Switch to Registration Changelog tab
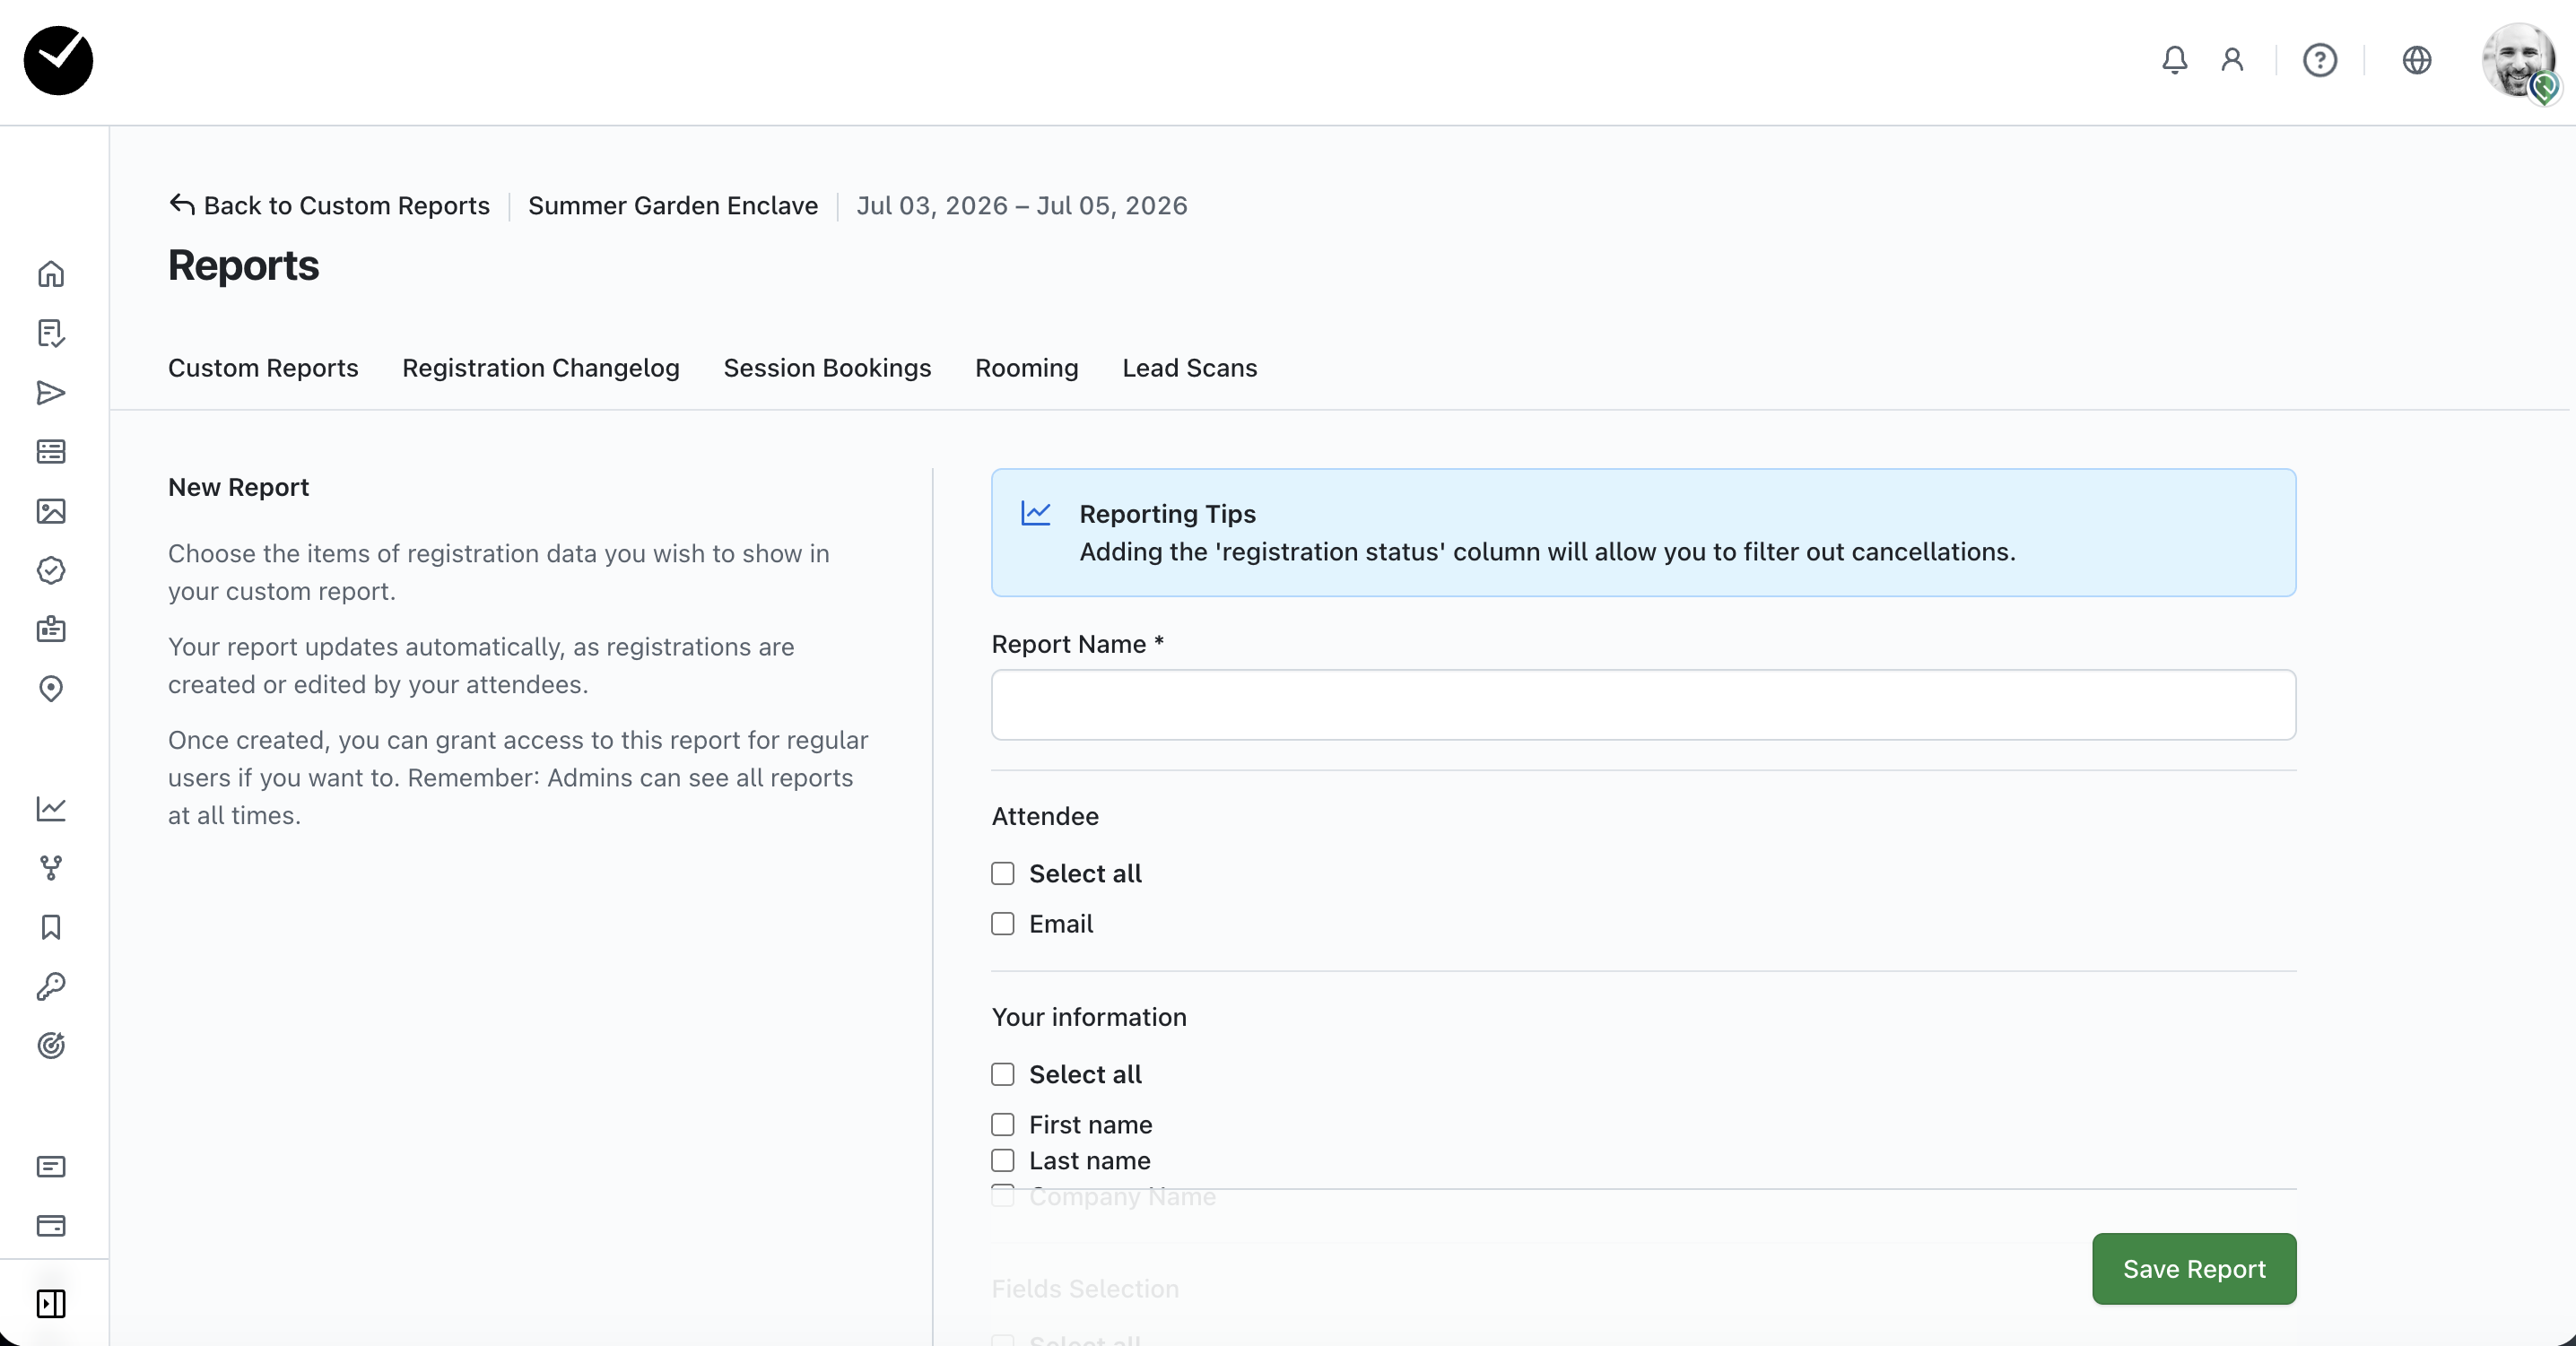This screenshot has width=2576, height=1346. click(540, 368)
